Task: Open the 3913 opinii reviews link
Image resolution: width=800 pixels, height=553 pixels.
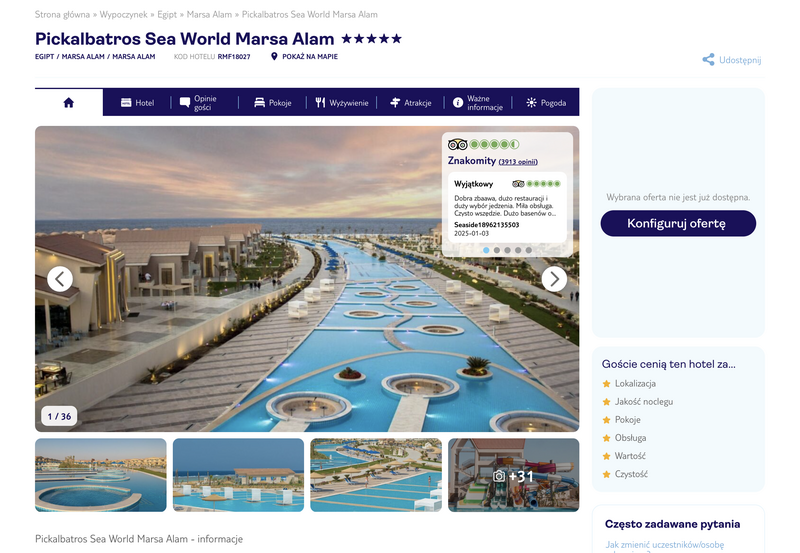Action: pyautogui.click(x=518, y=162)
